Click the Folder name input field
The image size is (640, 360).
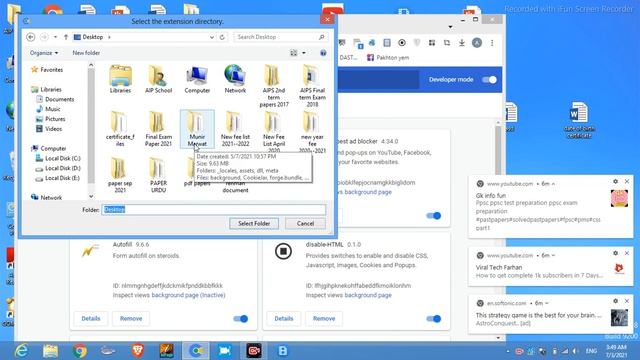(x=213, y=209)
